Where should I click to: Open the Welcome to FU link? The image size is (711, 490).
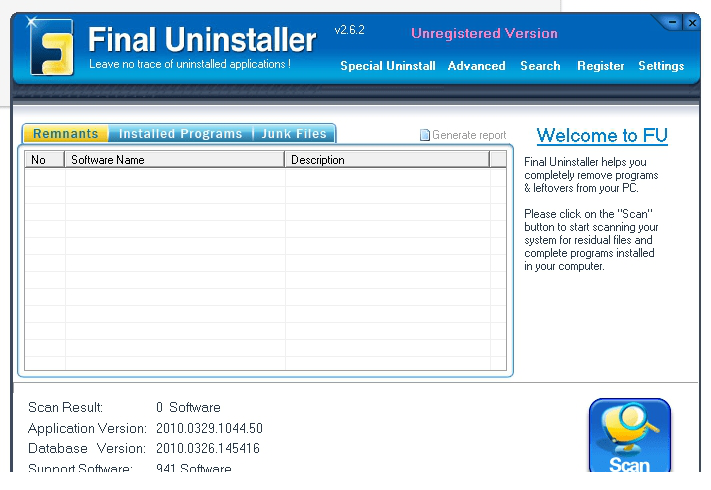coord(602,136)
